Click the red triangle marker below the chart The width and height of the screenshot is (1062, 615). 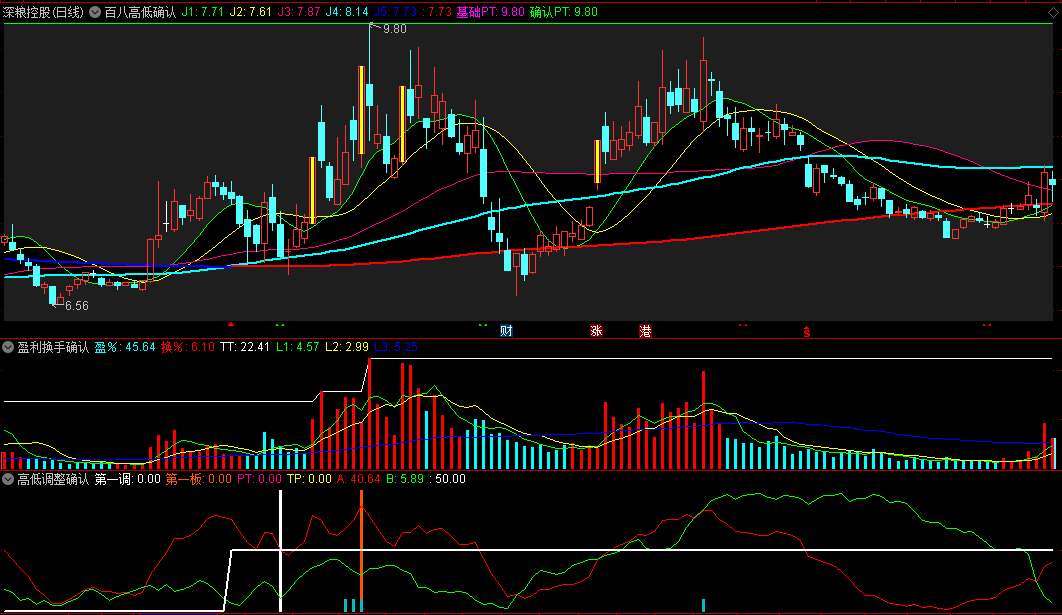(231, 325)
